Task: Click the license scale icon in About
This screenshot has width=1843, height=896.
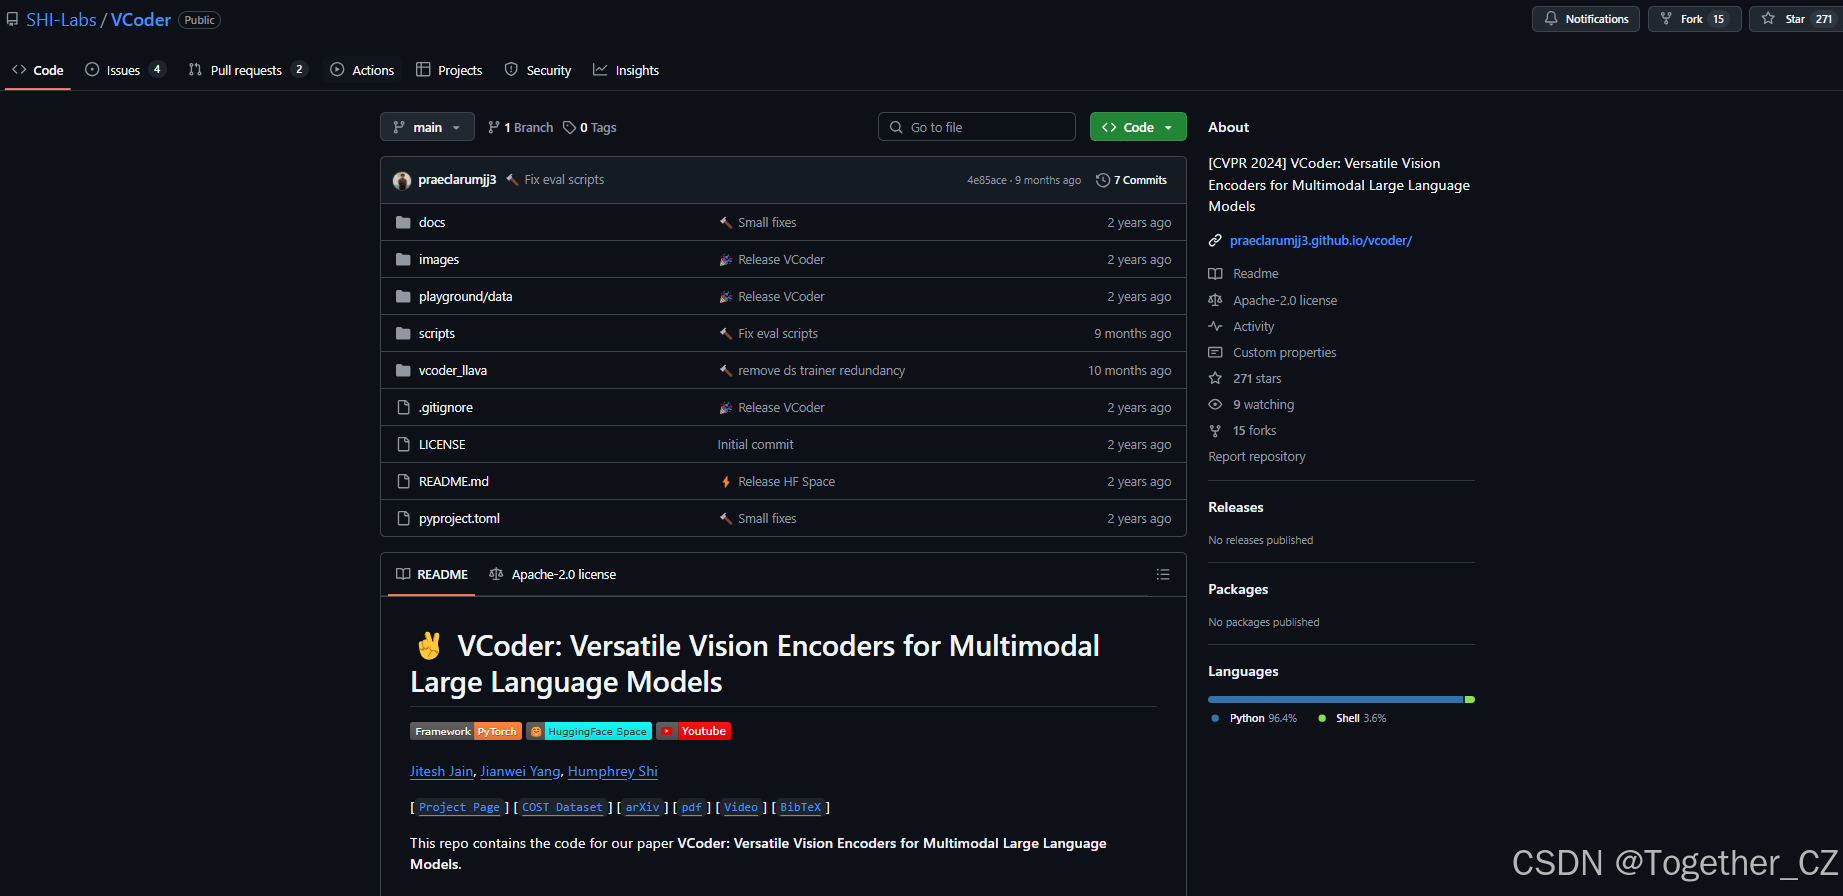Action: (x=1215, y=300)
